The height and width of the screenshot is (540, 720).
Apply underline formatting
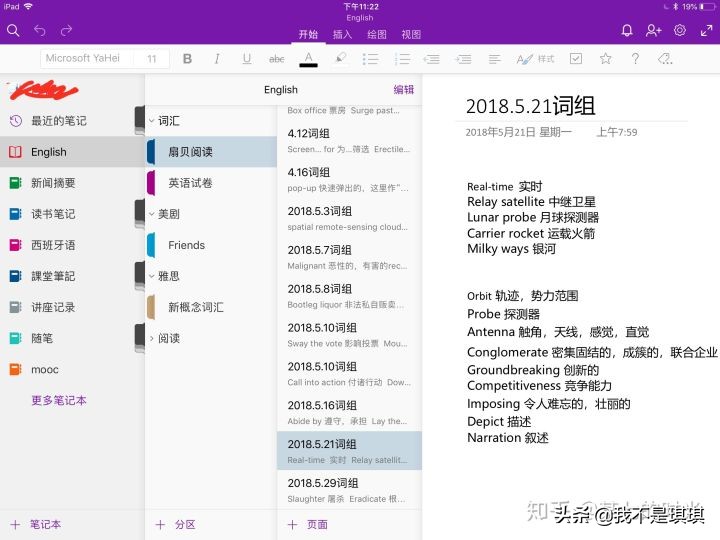247,59
